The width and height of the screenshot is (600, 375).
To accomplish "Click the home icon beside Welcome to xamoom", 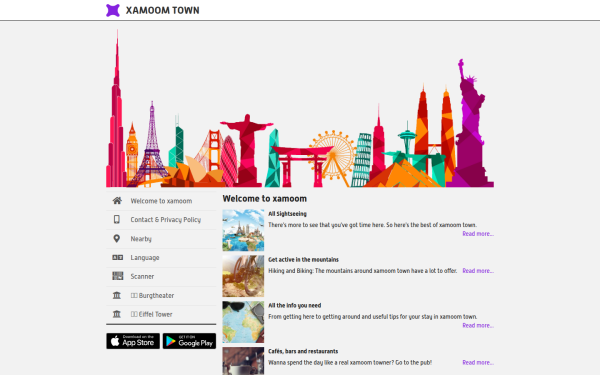I will 117,201.
